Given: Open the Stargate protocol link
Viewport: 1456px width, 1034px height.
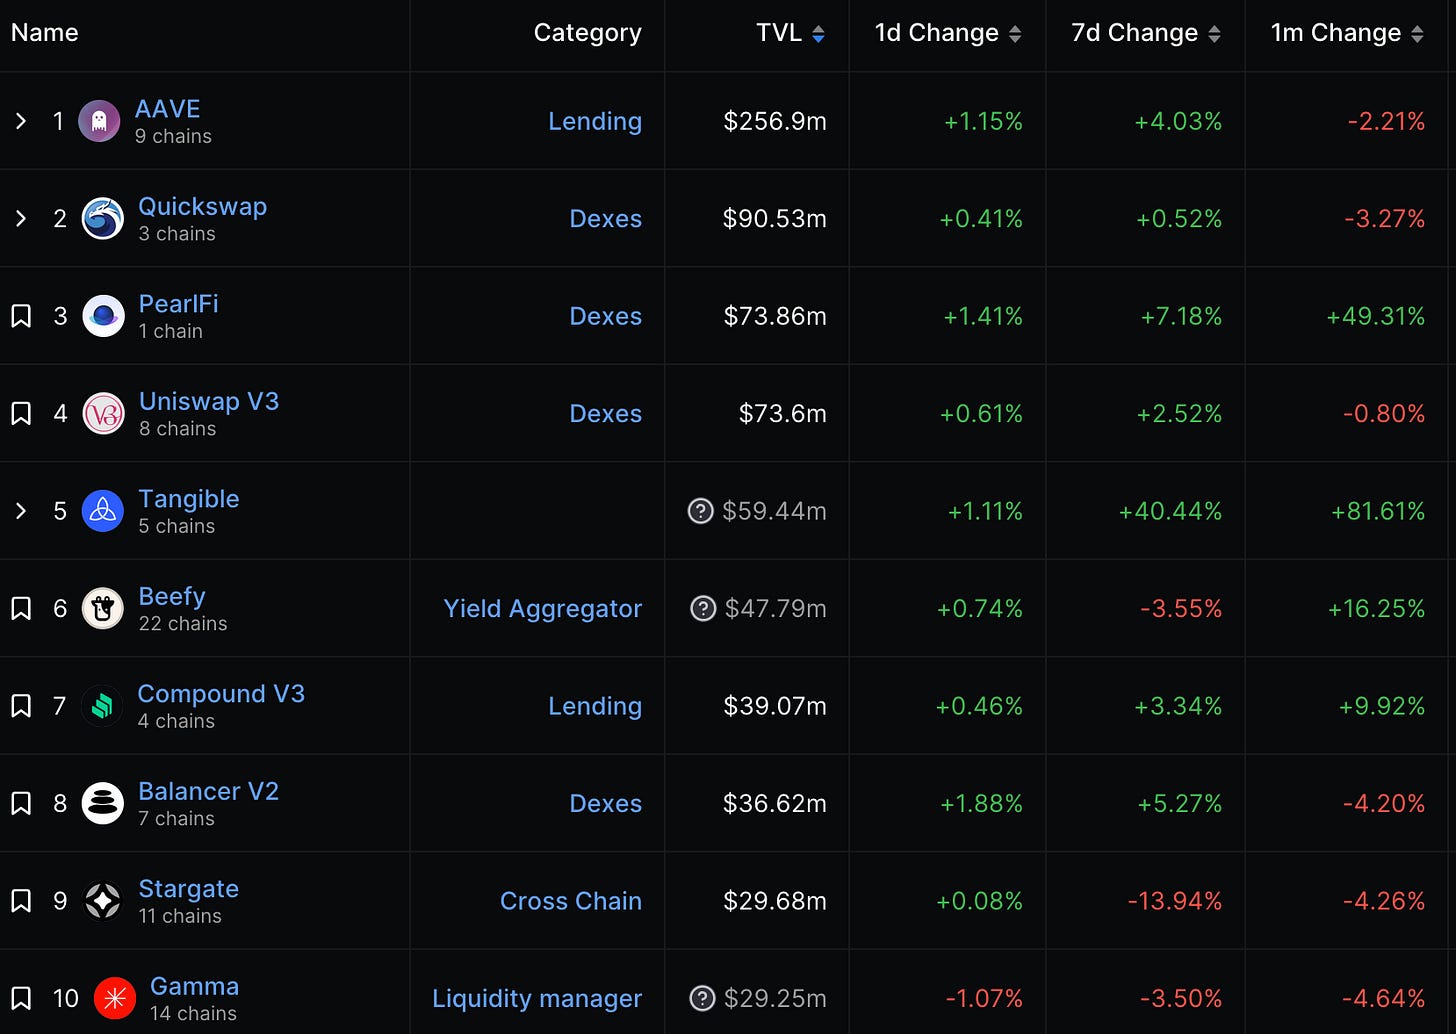Looking at the screenshot, I should (x=189, y=889).
